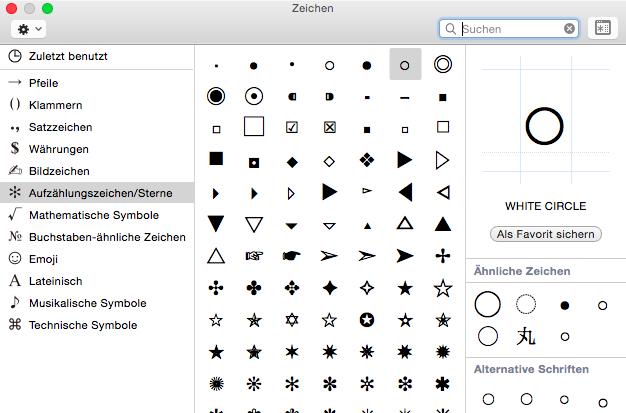
Task: Select the Bildzeichen category
Action: (97, 171)
